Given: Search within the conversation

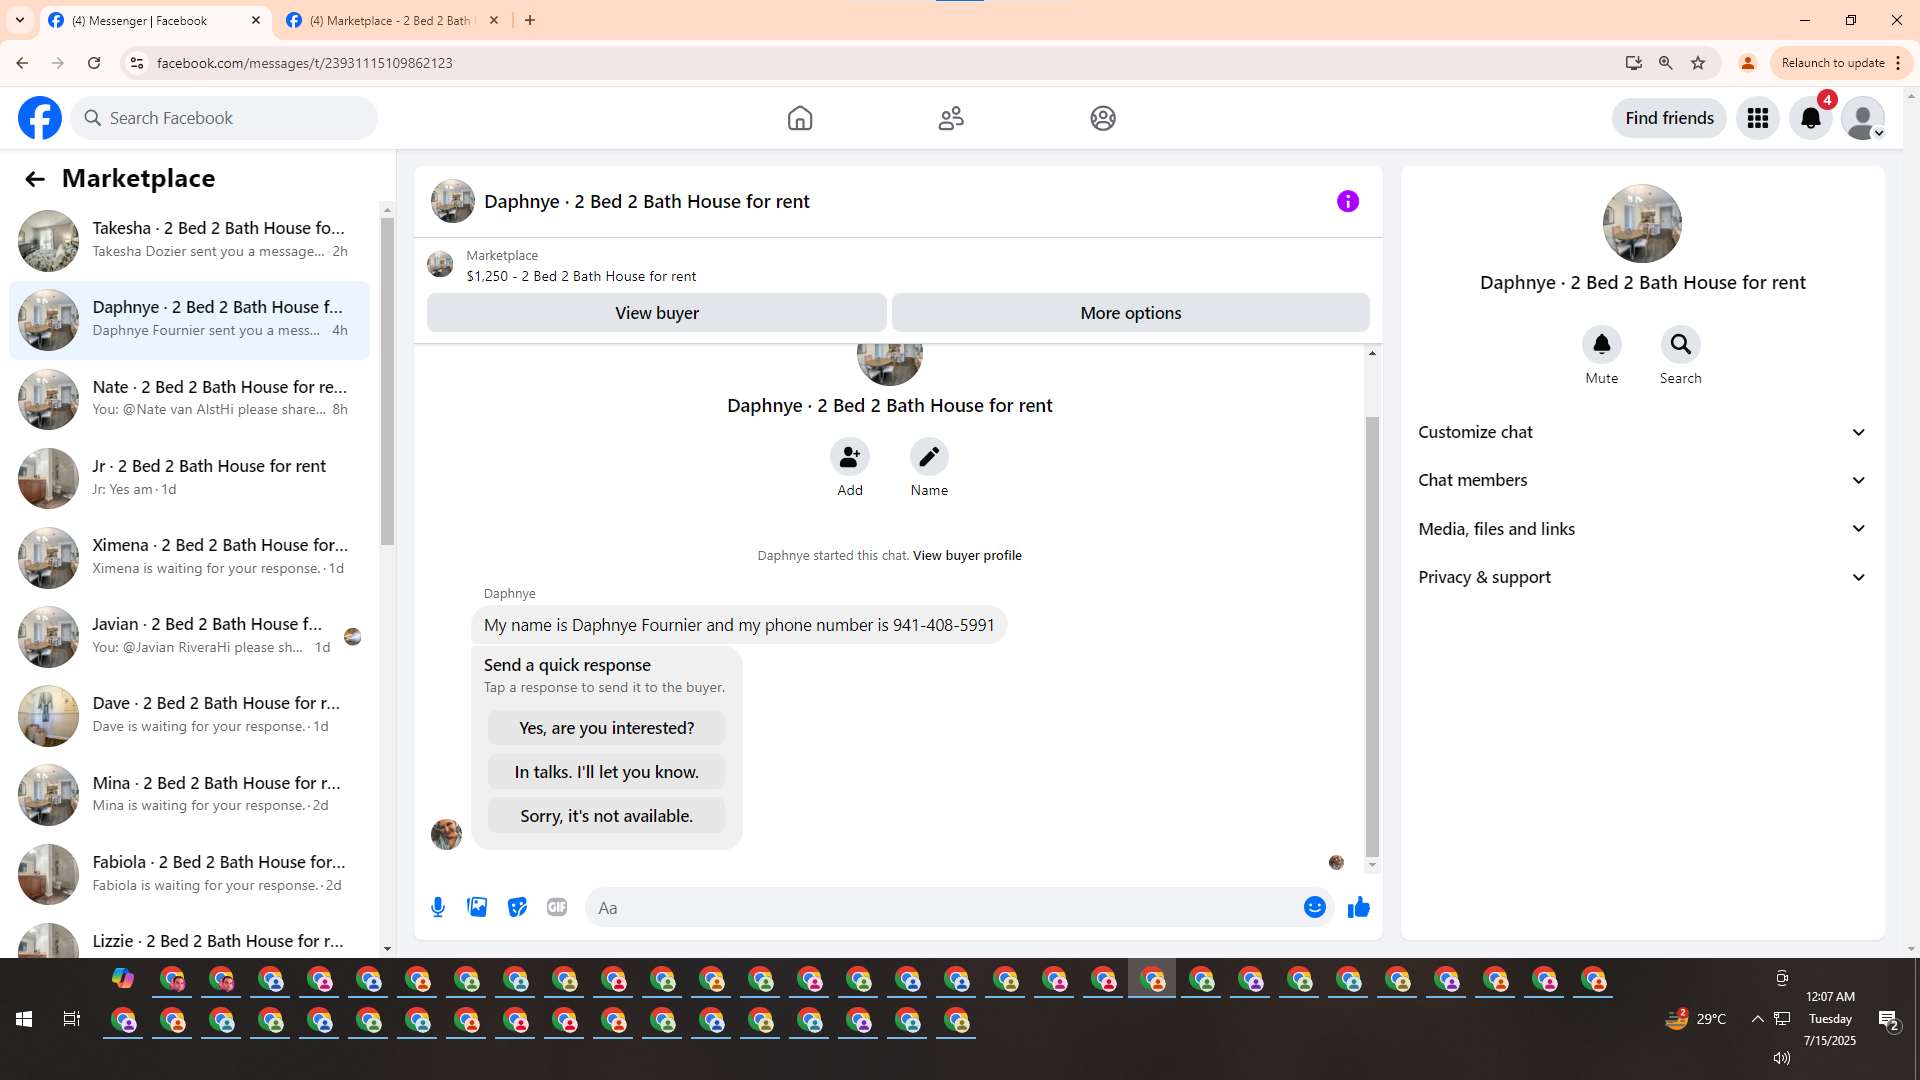Looking at the screenshot, I should point(1680,345).
